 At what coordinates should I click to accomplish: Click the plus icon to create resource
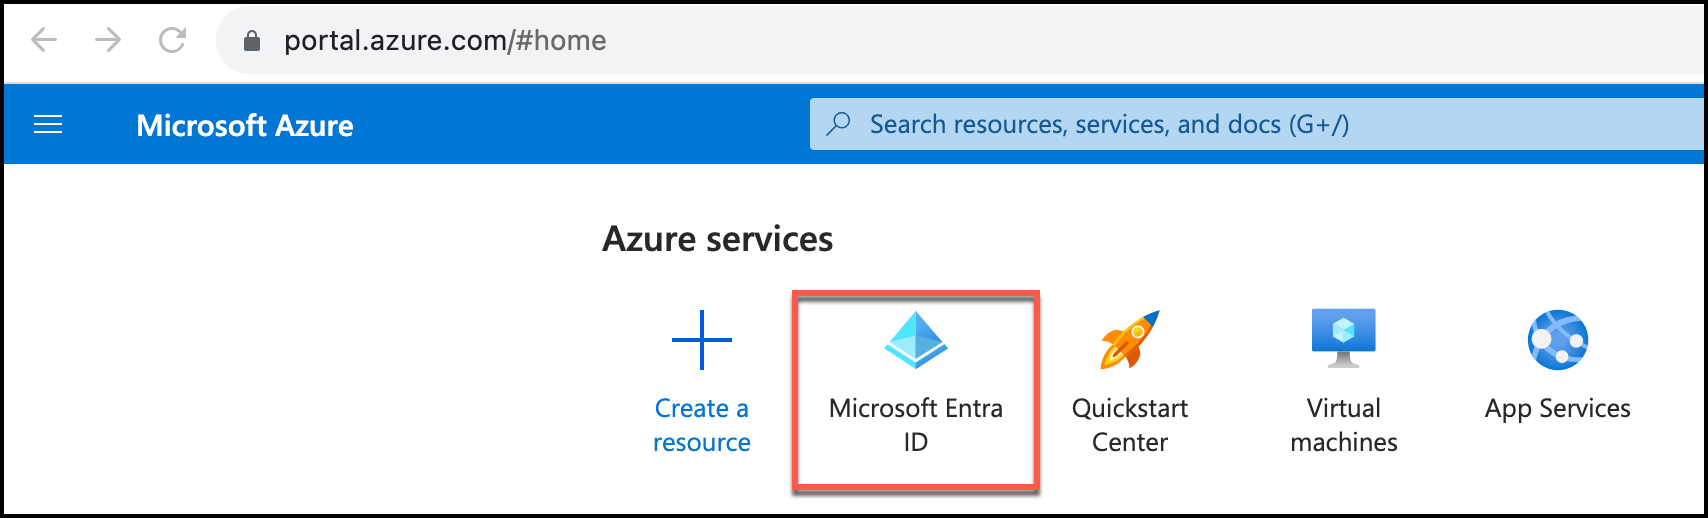702,340
